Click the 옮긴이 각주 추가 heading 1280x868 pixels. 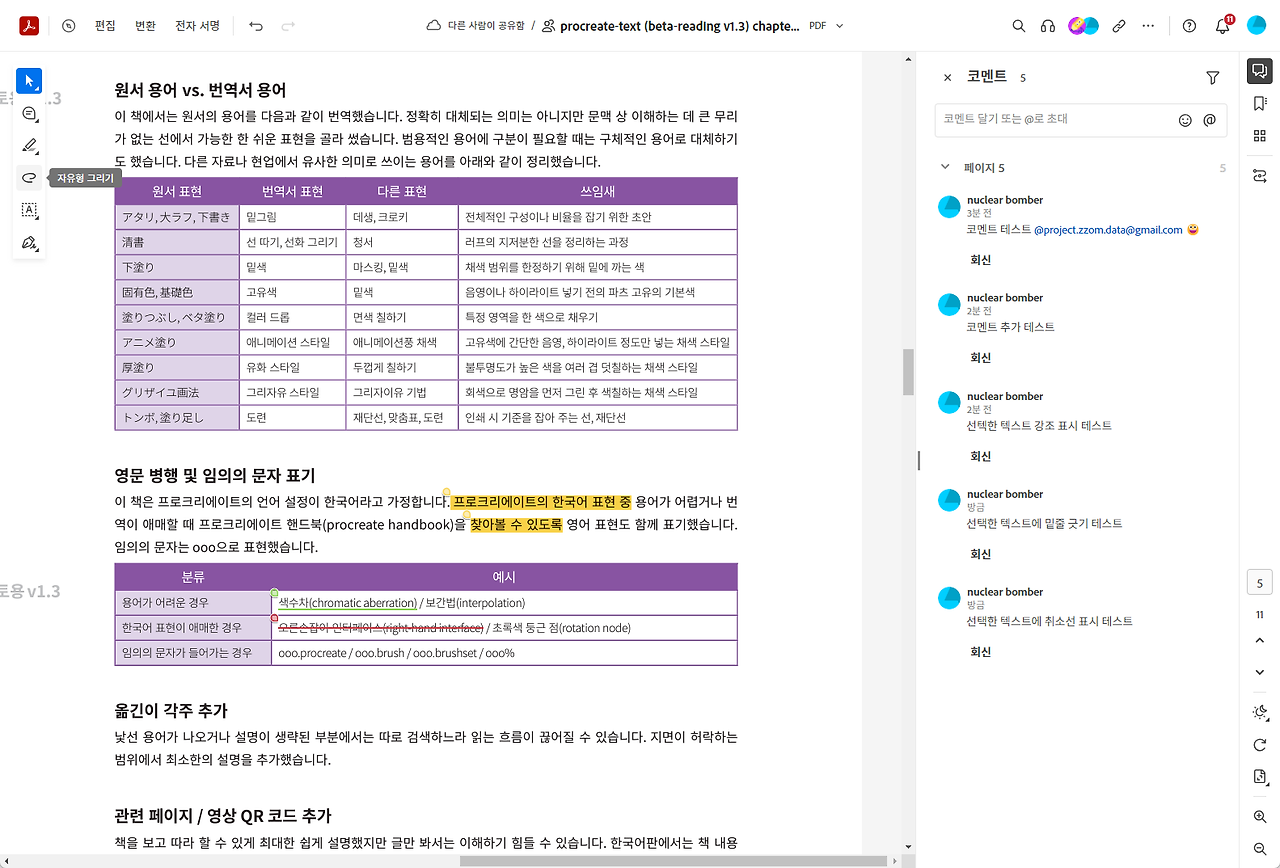171,711
